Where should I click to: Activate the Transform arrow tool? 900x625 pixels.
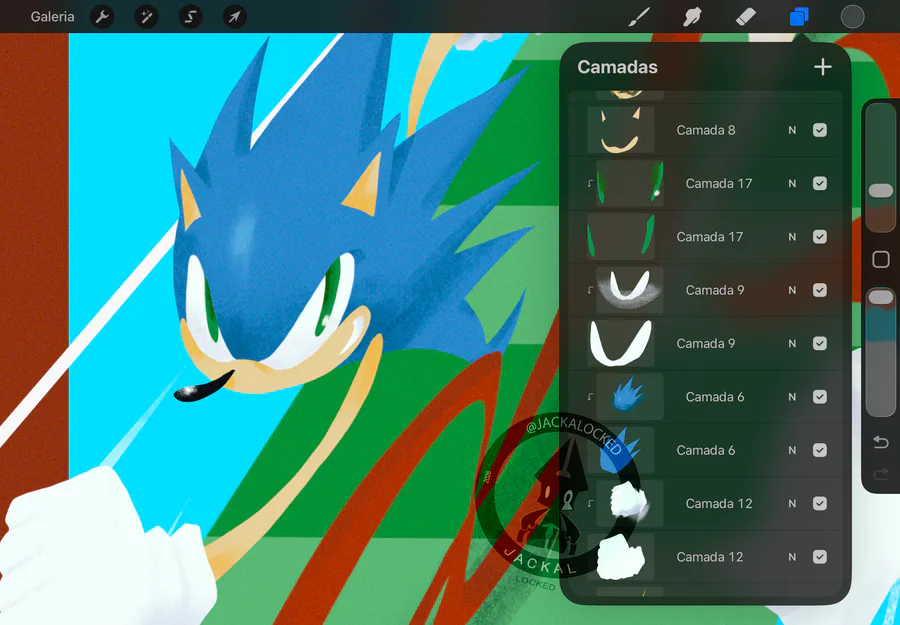tap(235, 17)
